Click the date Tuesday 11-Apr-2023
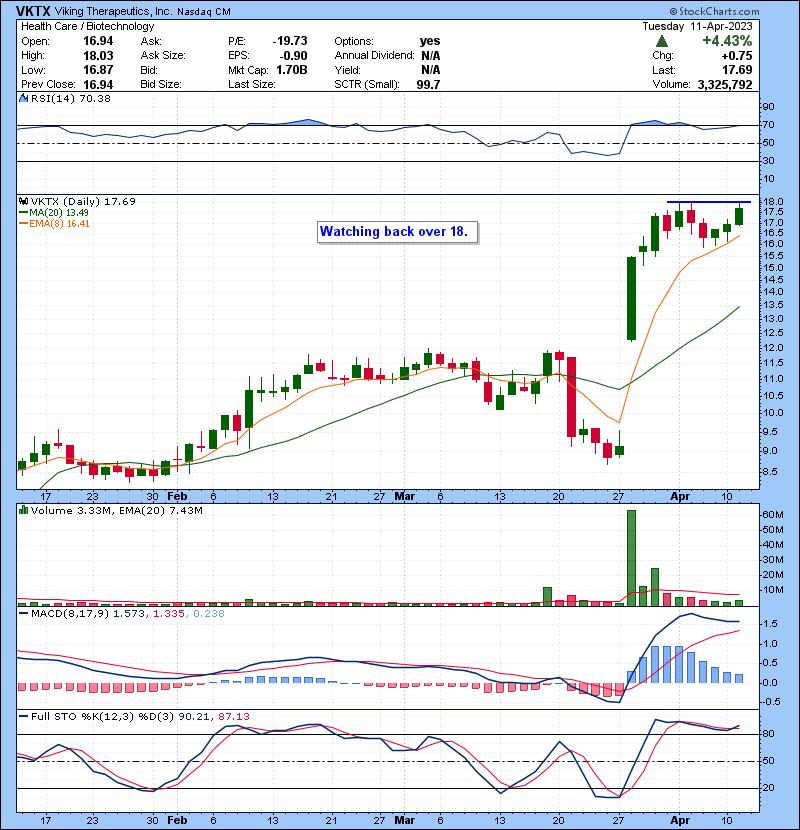Image resolution: width=800 pixels, height=830 pixels. [x=697, y=26]
